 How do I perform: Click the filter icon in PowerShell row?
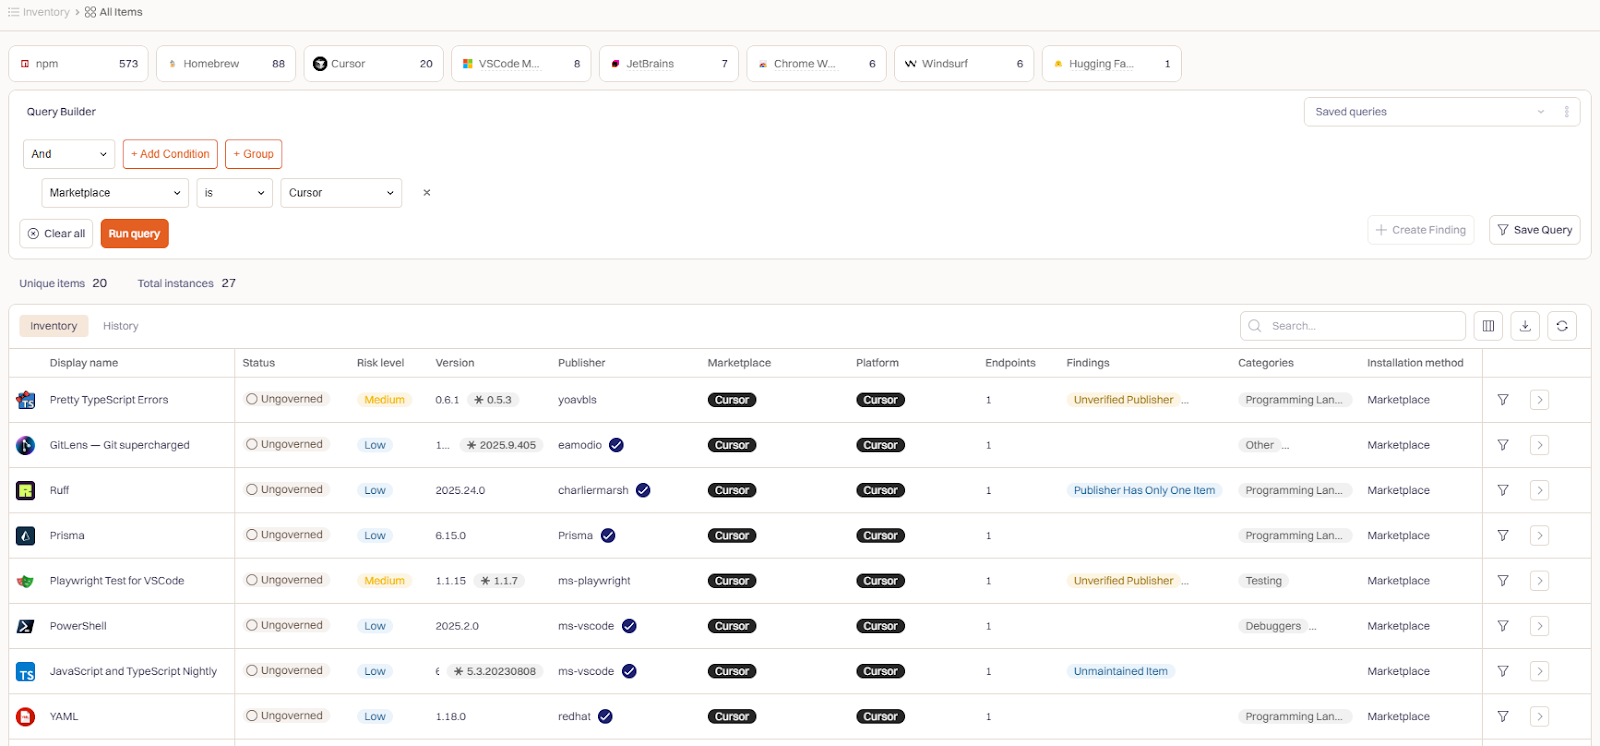point(1503,626)
